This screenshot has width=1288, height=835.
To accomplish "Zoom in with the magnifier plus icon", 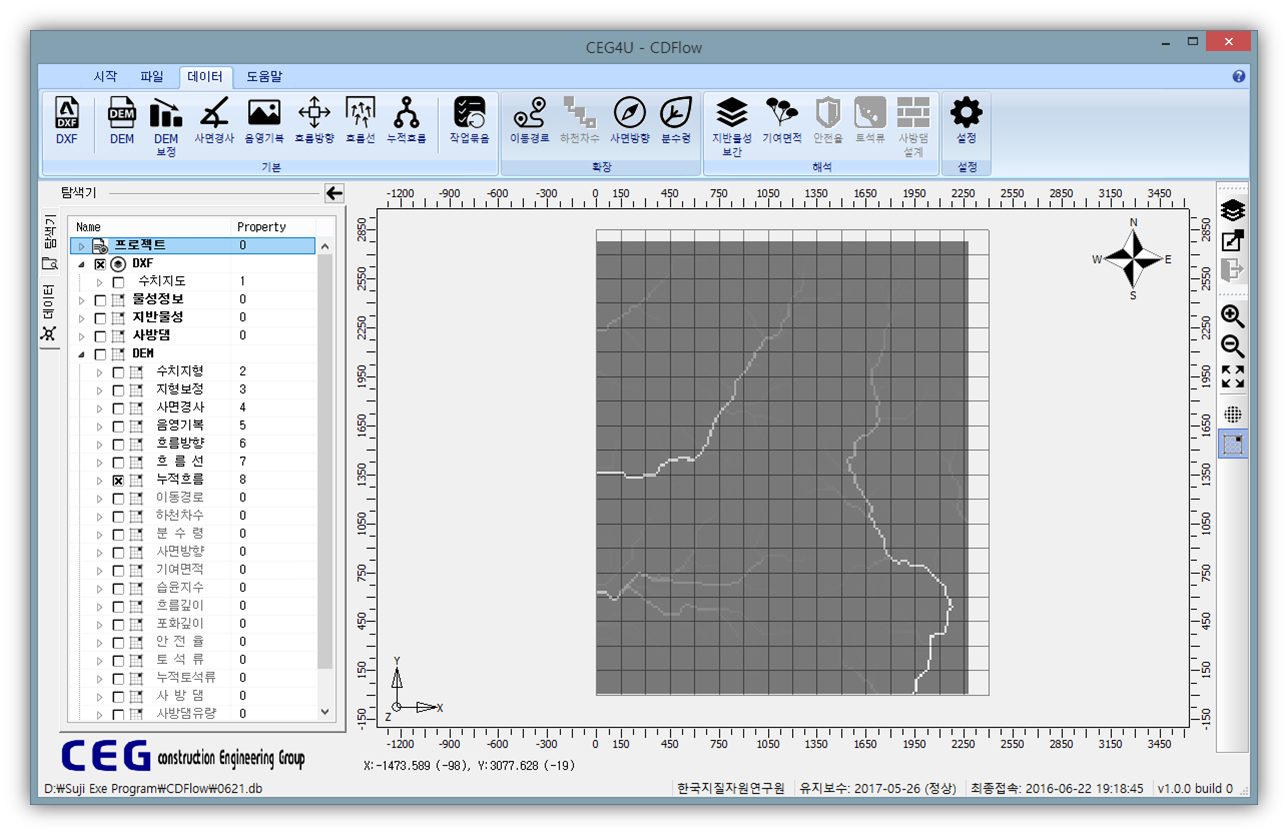I will (x=1233, y=317).
